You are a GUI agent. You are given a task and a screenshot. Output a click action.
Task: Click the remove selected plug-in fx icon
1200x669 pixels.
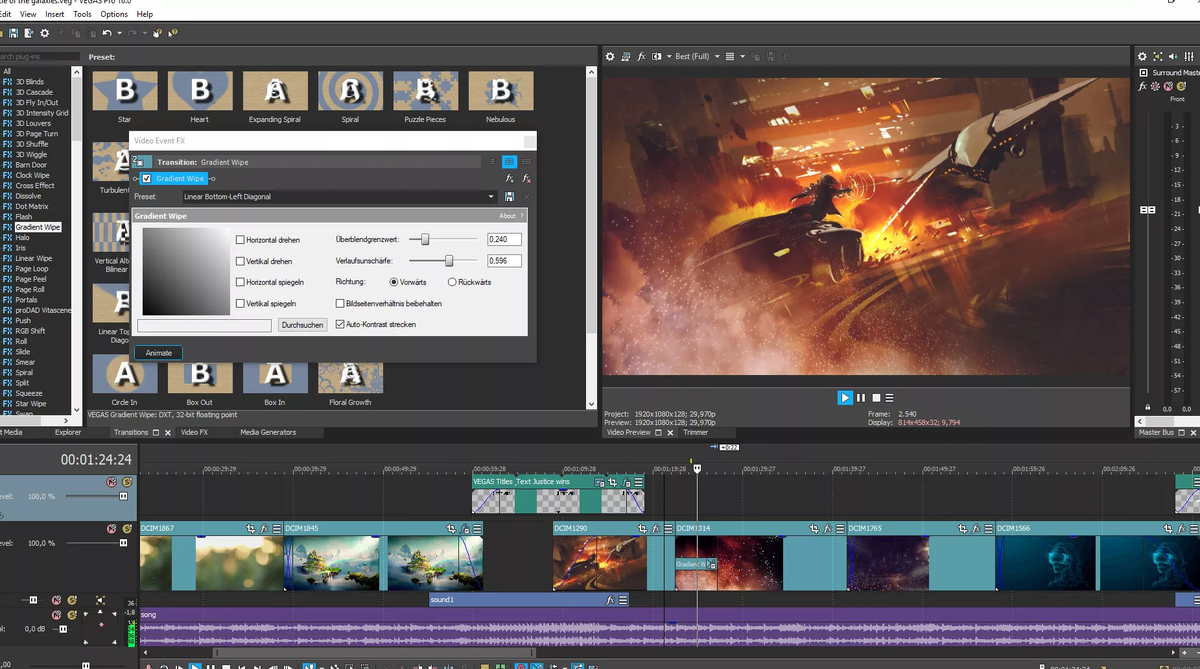[526, 178]
